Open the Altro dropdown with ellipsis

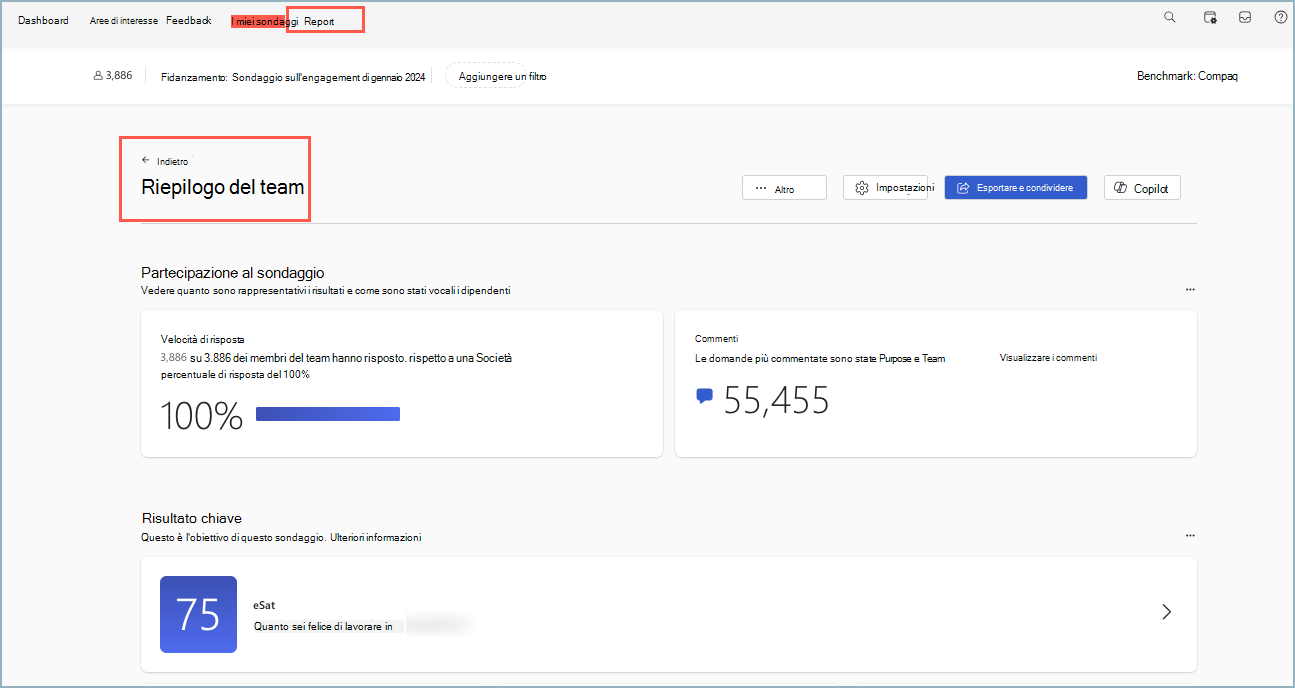(784, 187)
